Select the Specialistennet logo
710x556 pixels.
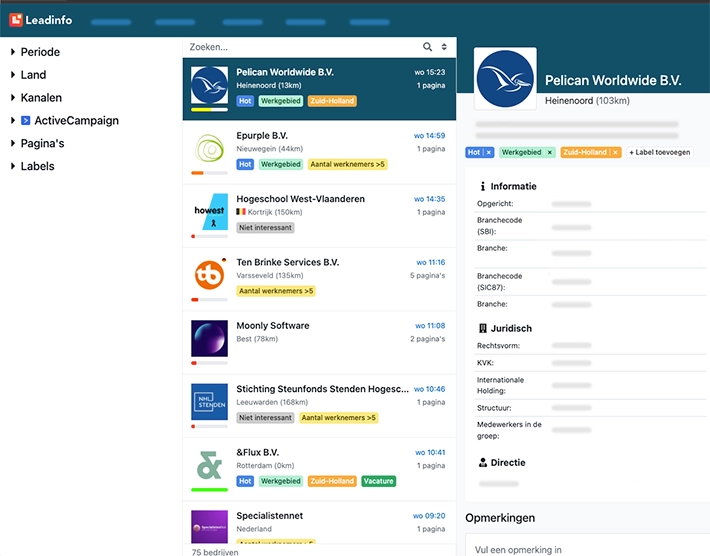click(209, 527)
